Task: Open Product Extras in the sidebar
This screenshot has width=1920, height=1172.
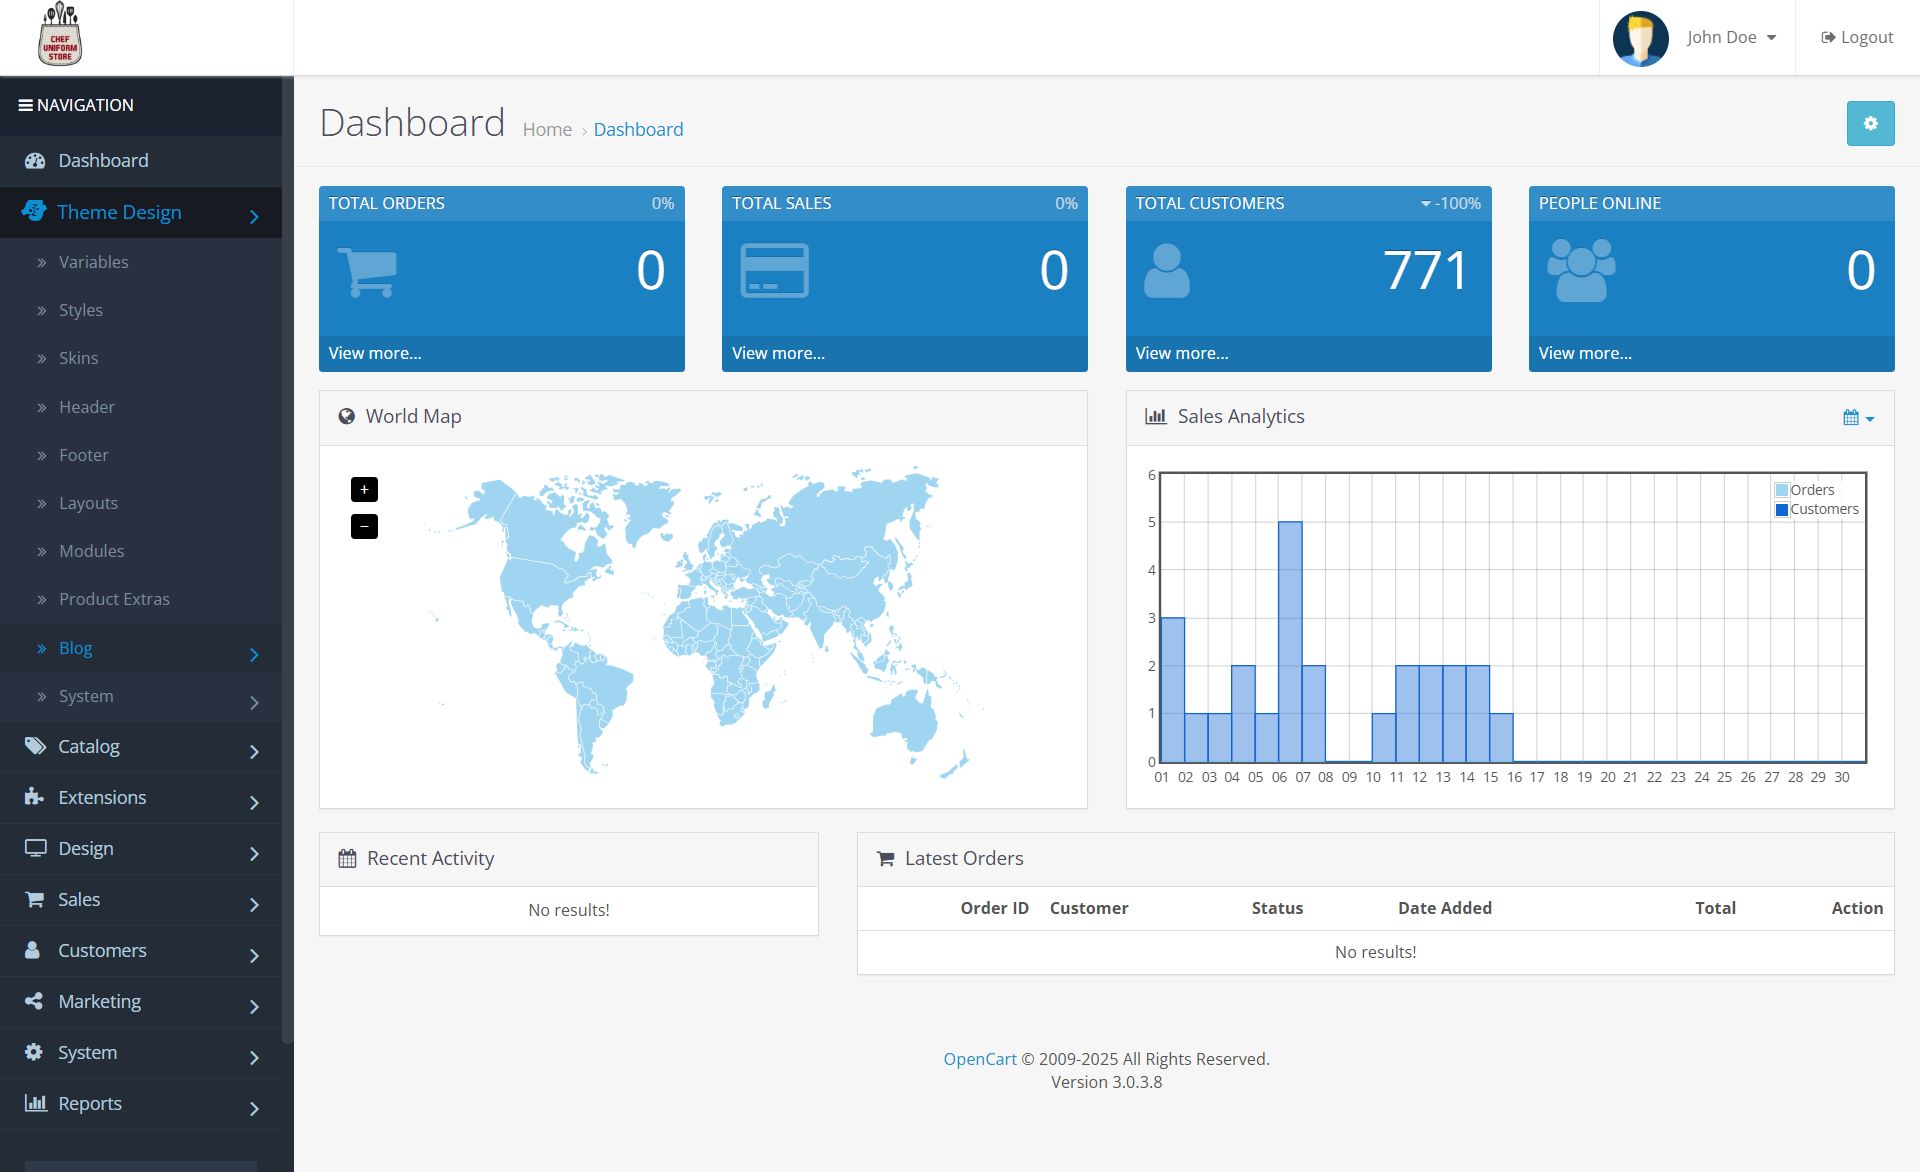Action: (x=114, y=599)
